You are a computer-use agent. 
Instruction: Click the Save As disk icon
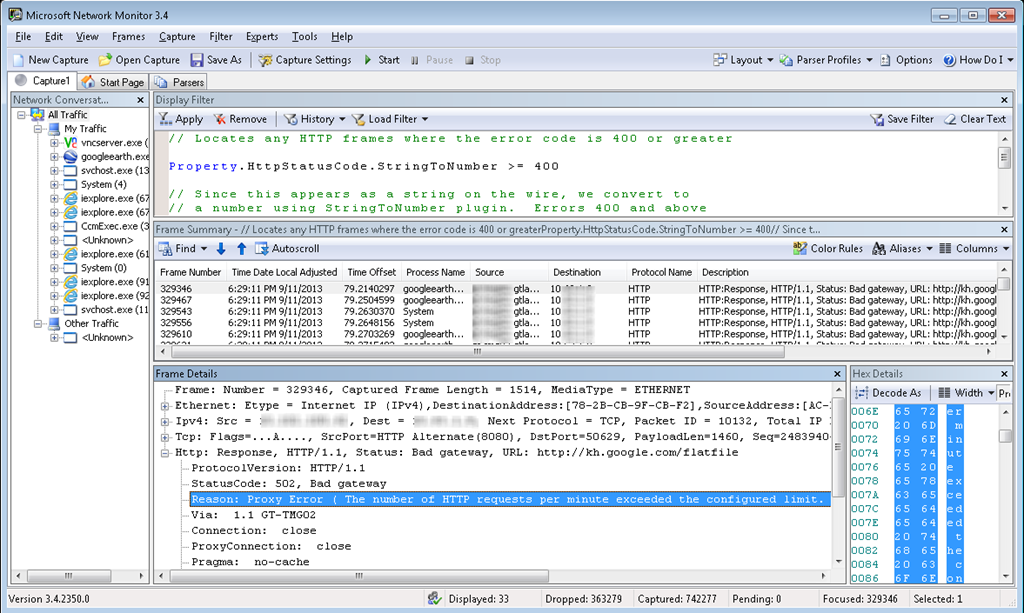197,60
